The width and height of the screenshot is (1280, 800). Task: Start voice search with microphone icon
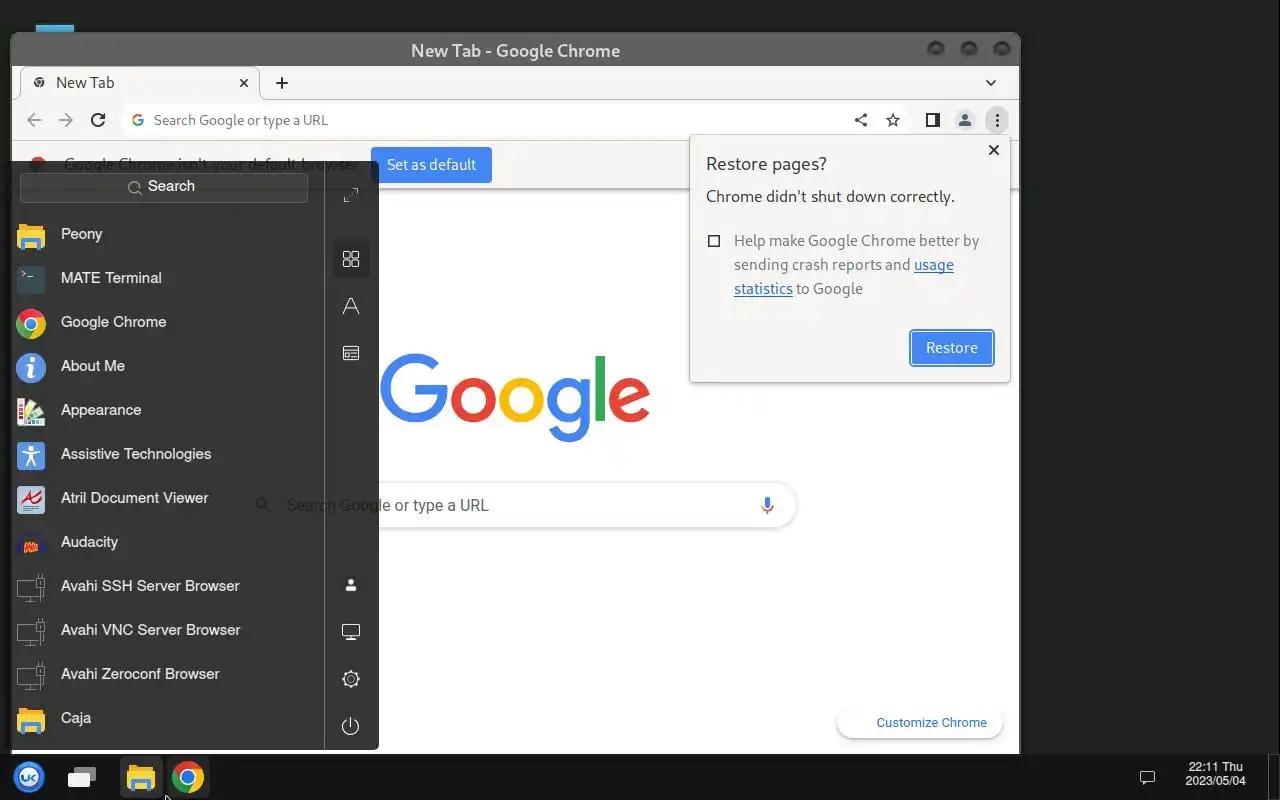point(767,505)
